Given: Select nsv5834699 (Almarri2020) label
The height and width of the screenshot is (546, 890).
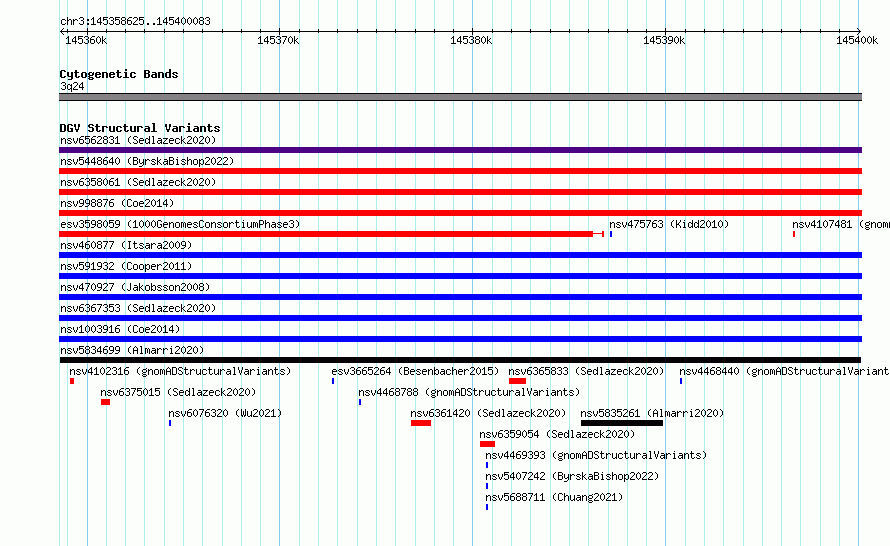Looking at the screenshot, I should [x=132, y=350].
